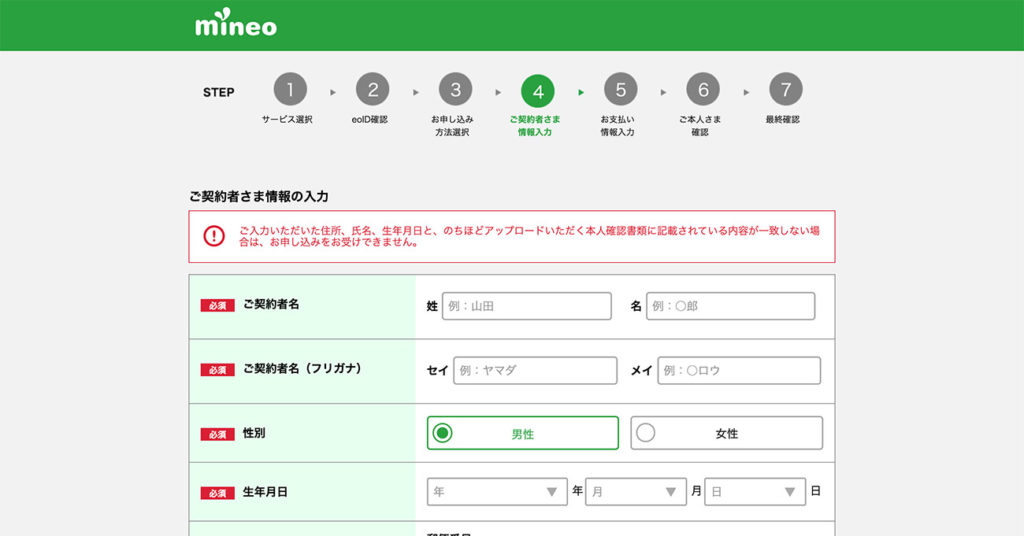Select active step 4 circle ご契約者さま情報入力

[537, 91]
